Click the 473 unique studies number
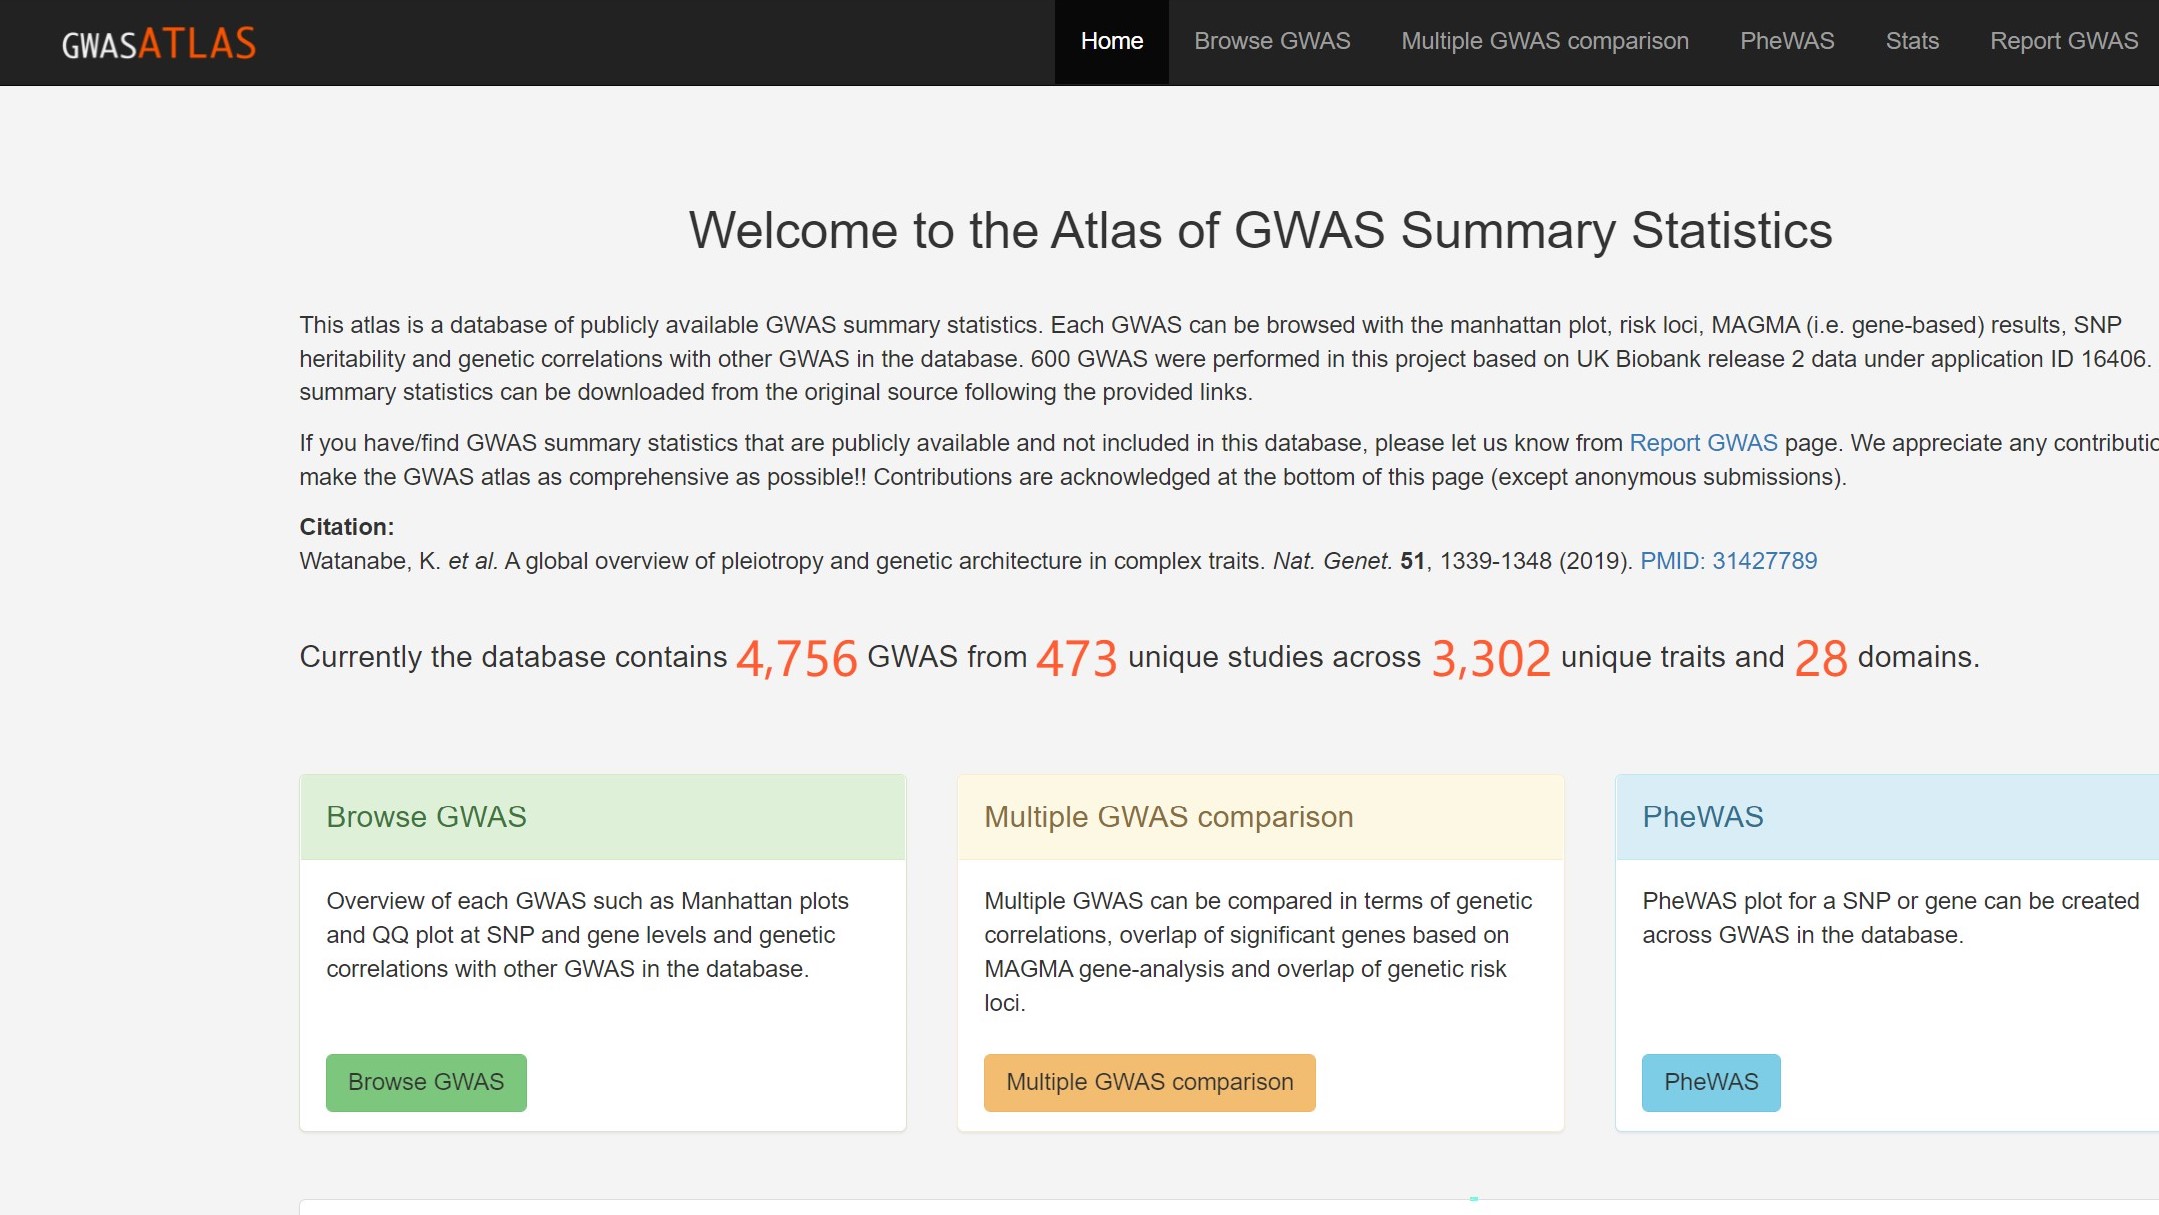2159x1215 pixels. coord(1076,658)
